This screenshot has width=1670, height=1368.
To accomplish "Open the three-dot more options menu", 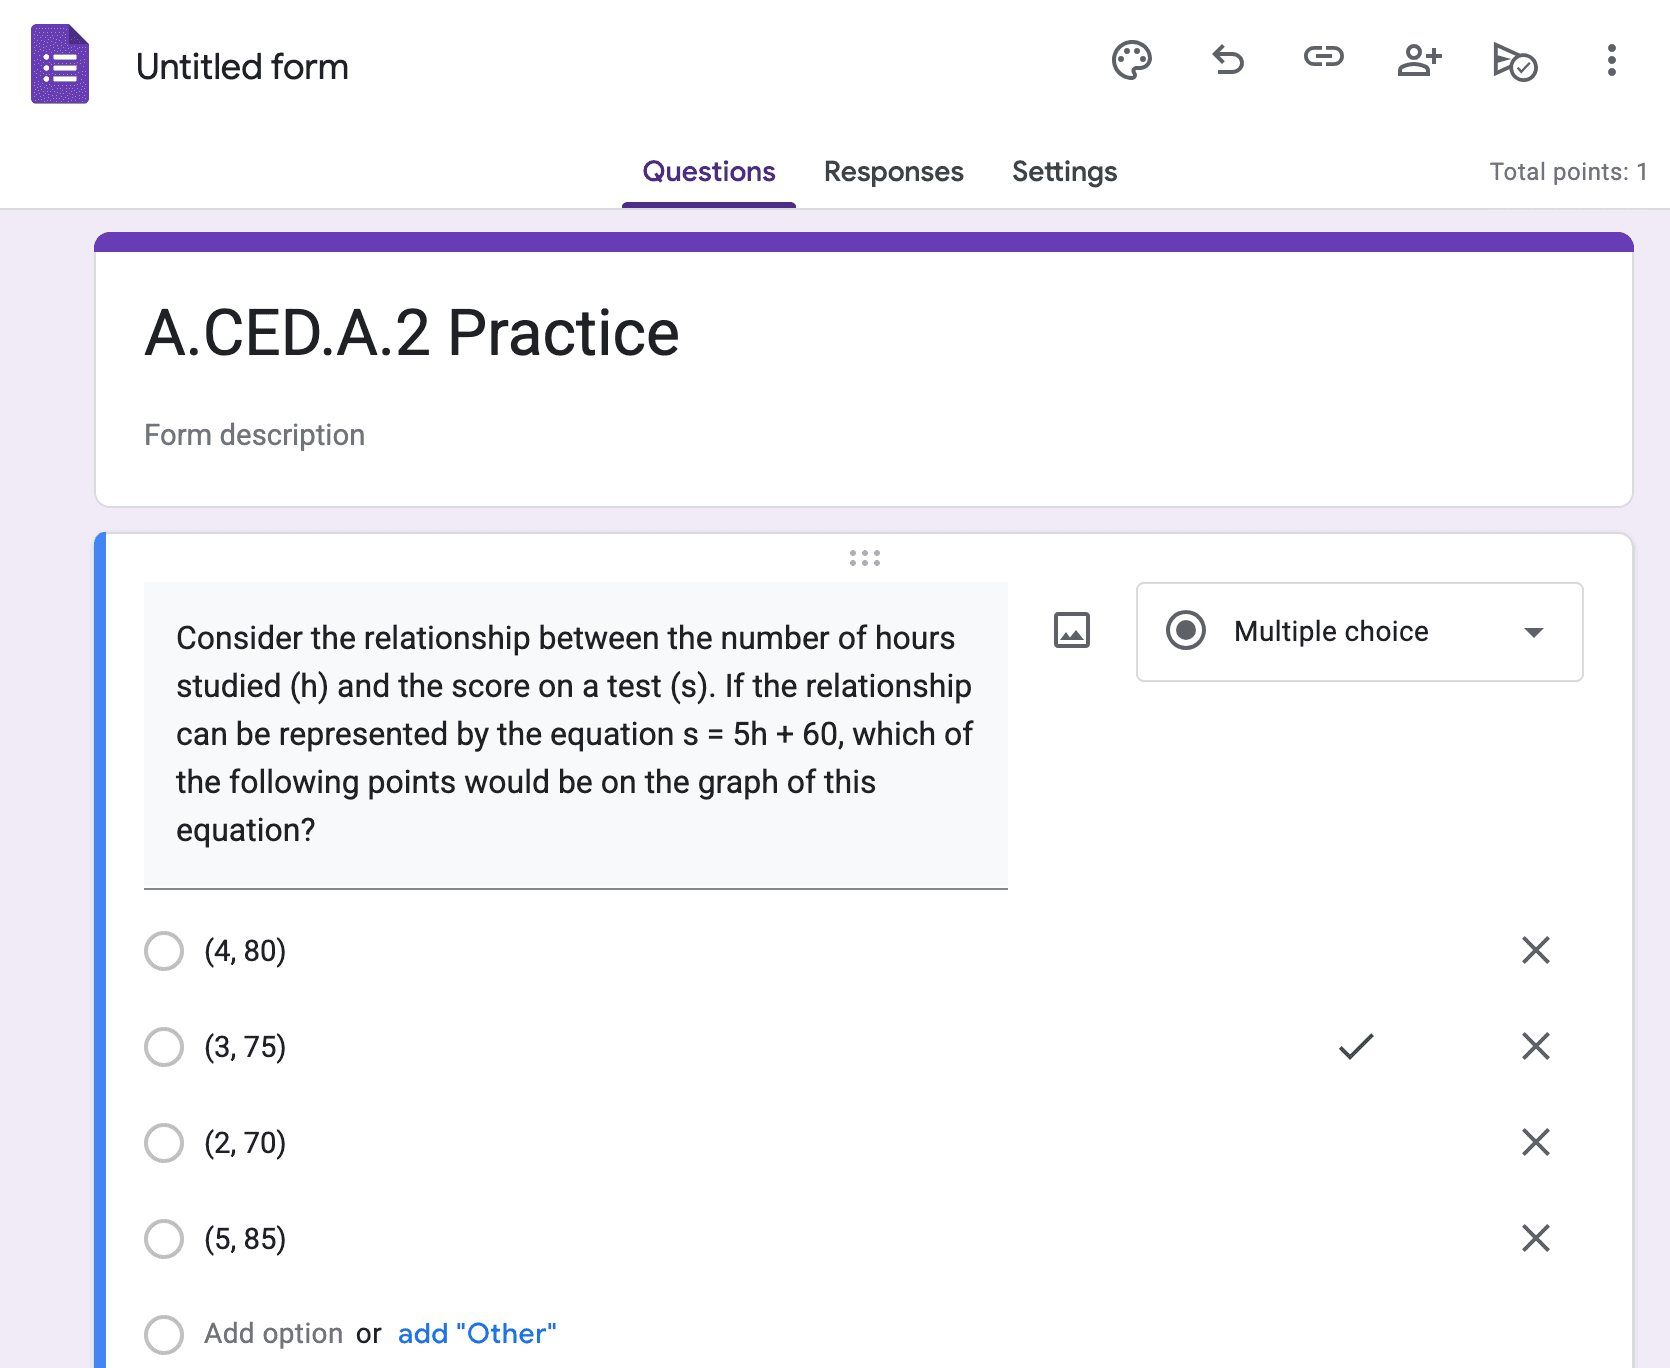I will (1611, 60).
